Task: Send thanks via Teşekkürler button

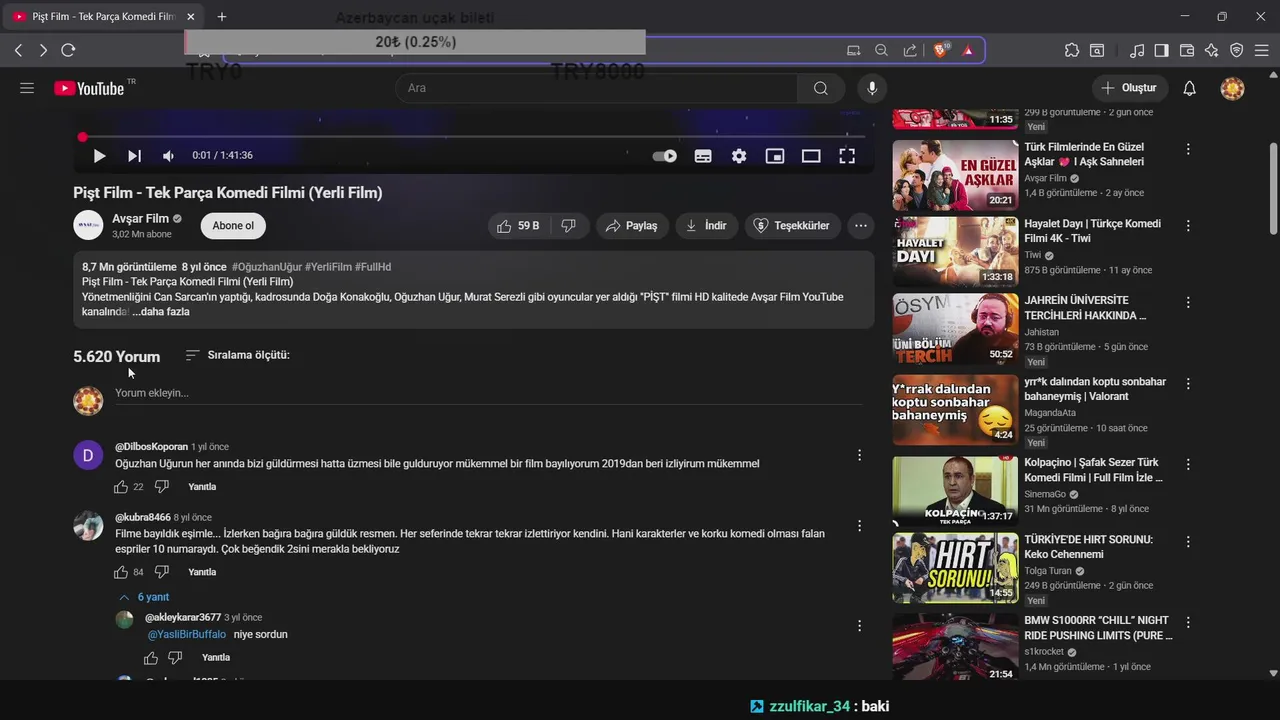Action: 792,226
